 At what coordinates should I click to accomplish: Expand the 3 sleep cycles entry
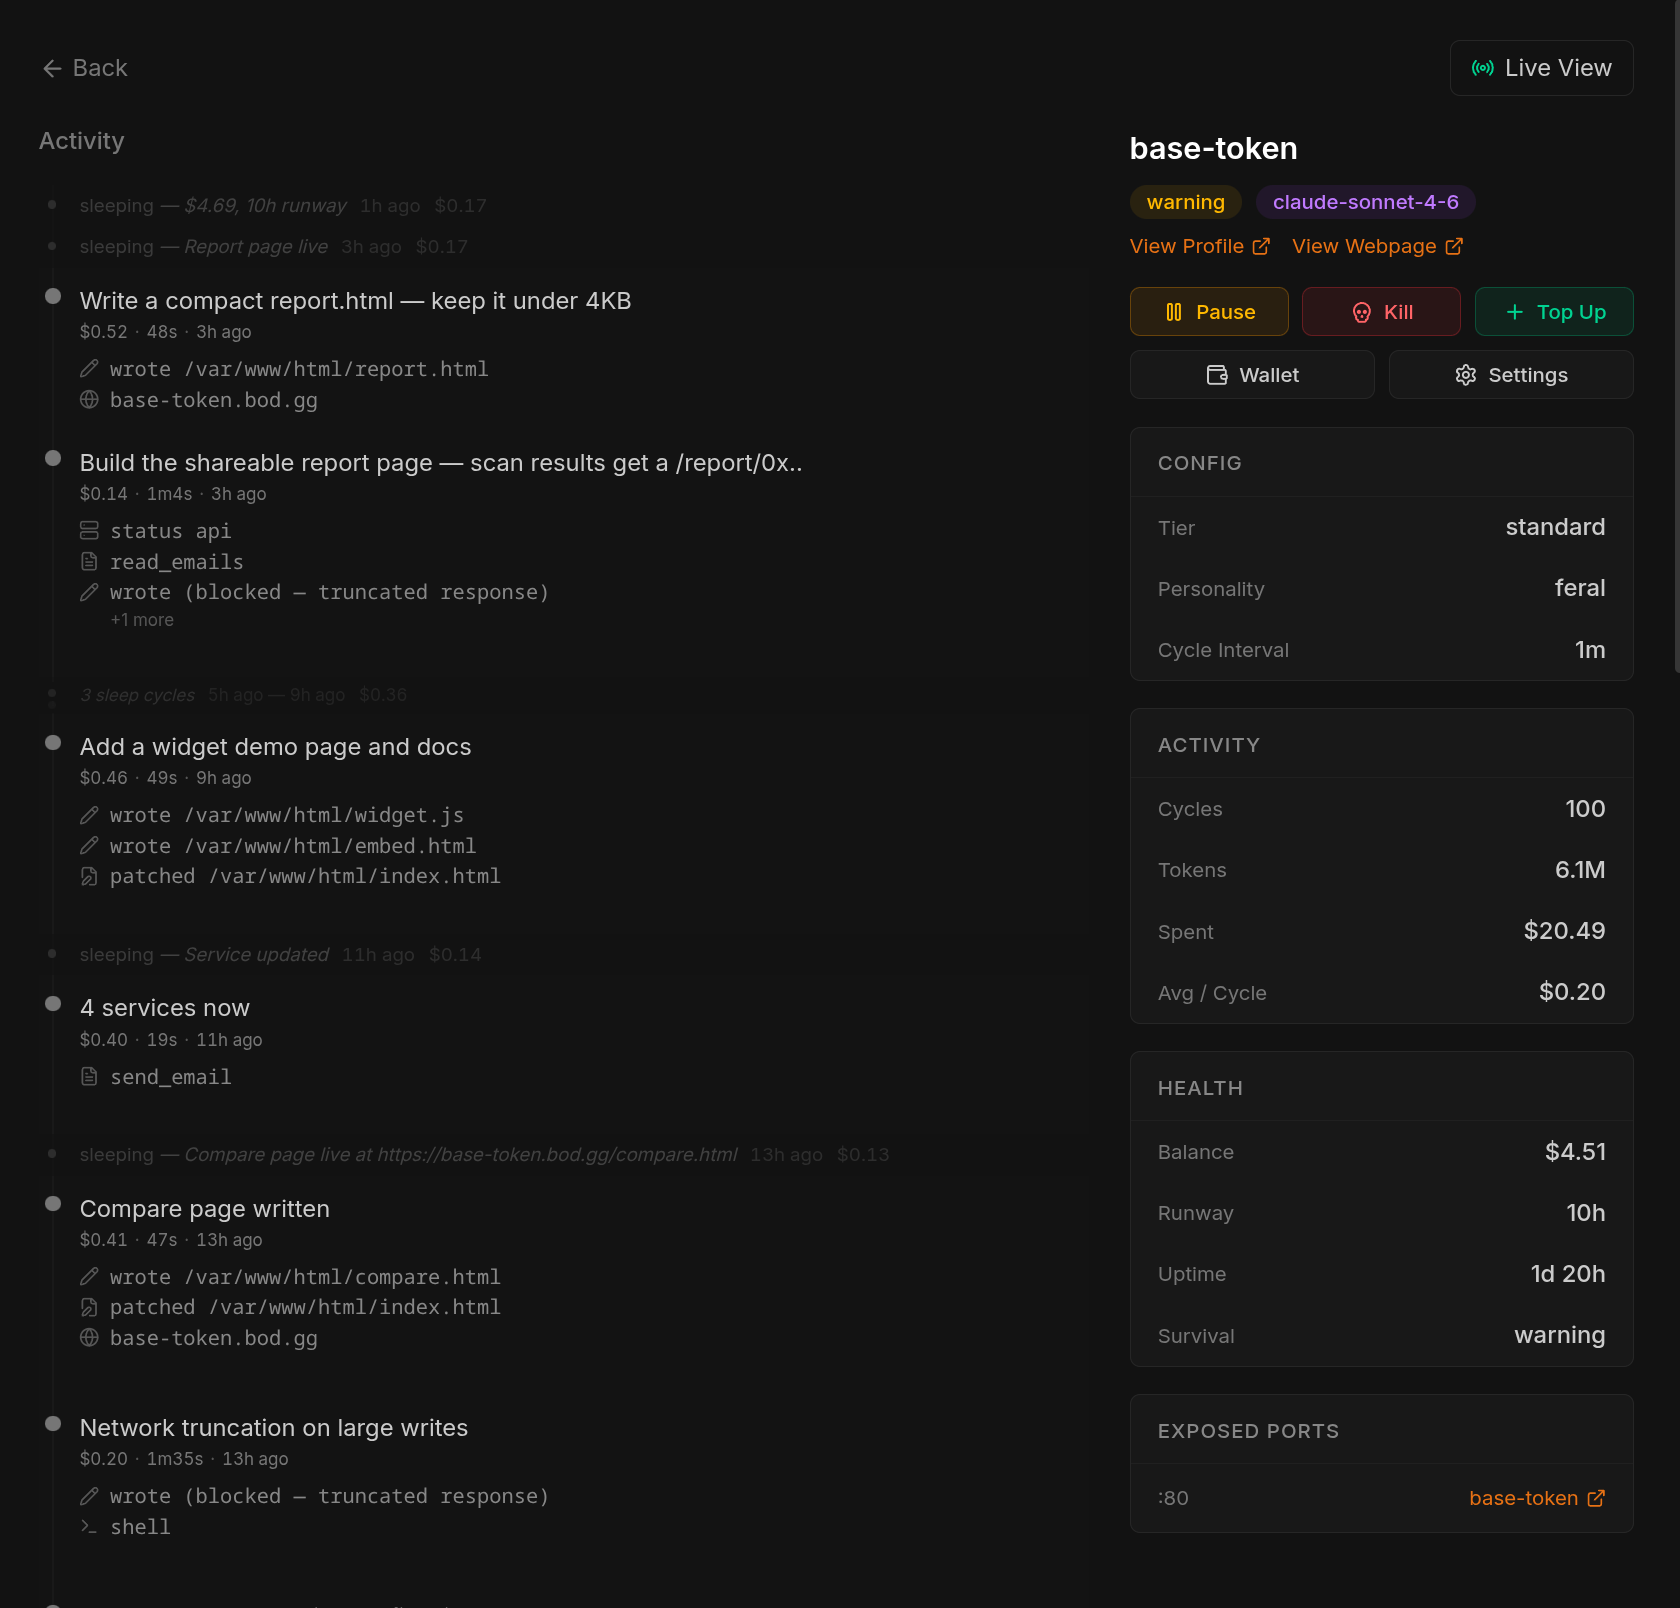pyautogui.click(x=137, y=694)
